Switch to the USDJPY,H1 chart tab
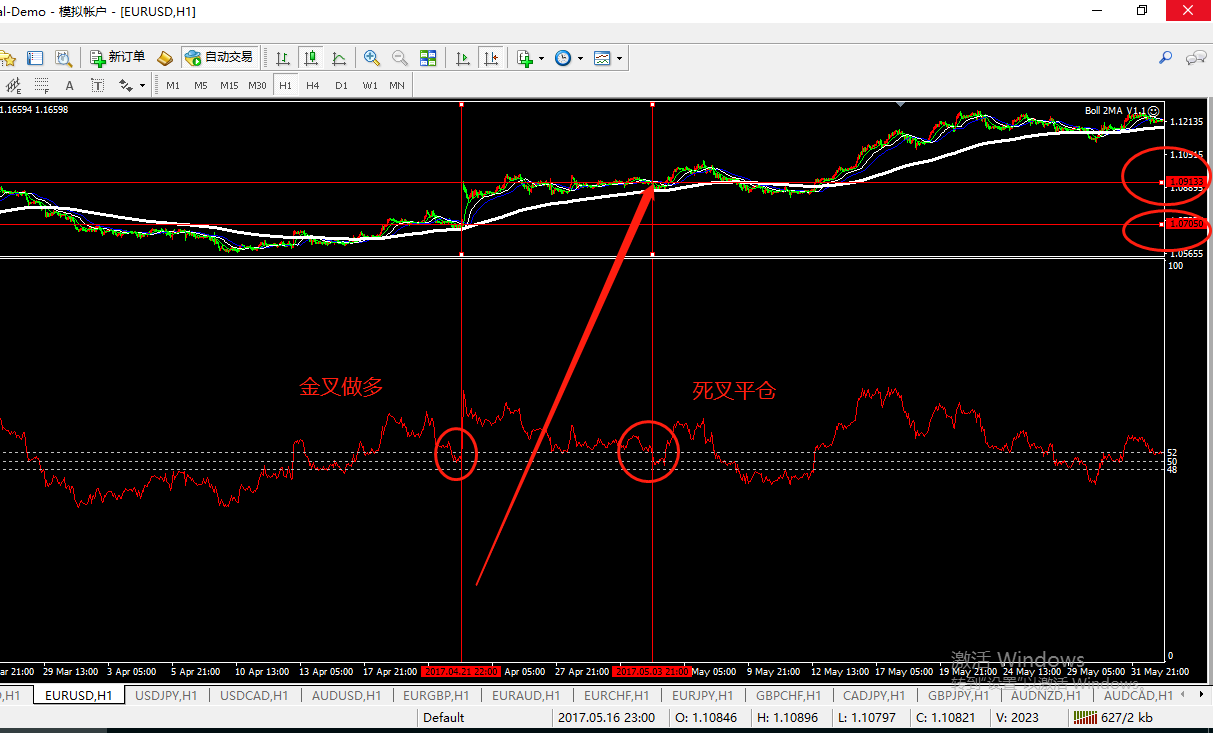 point(166,695)
